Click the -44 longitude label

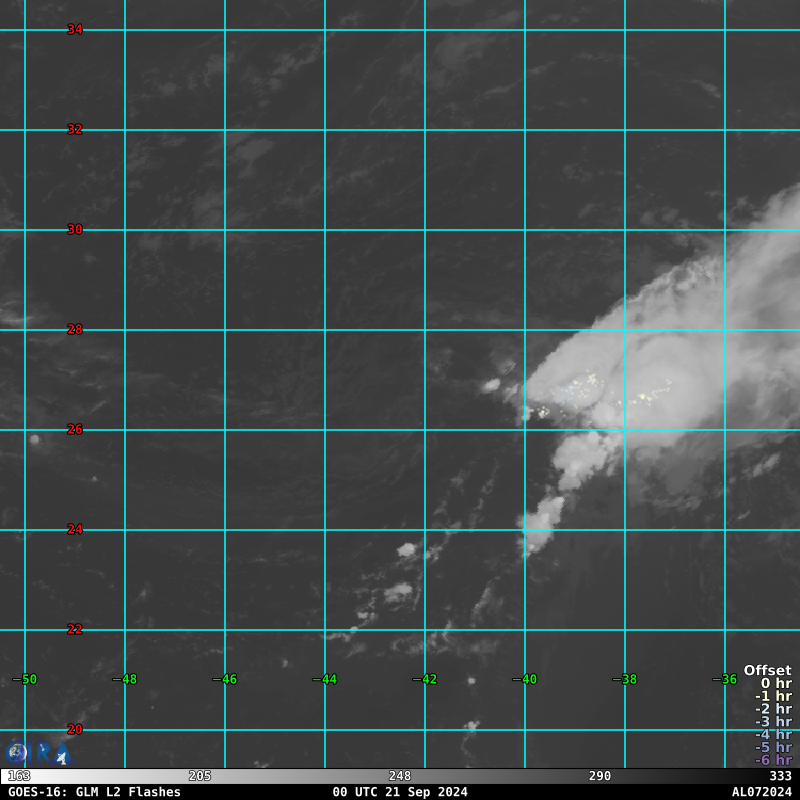tap(325, 680)
